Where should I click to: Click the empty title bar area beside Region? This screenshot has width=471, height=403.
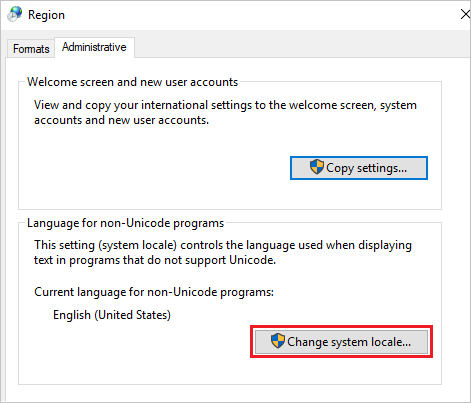pos(260,15)
